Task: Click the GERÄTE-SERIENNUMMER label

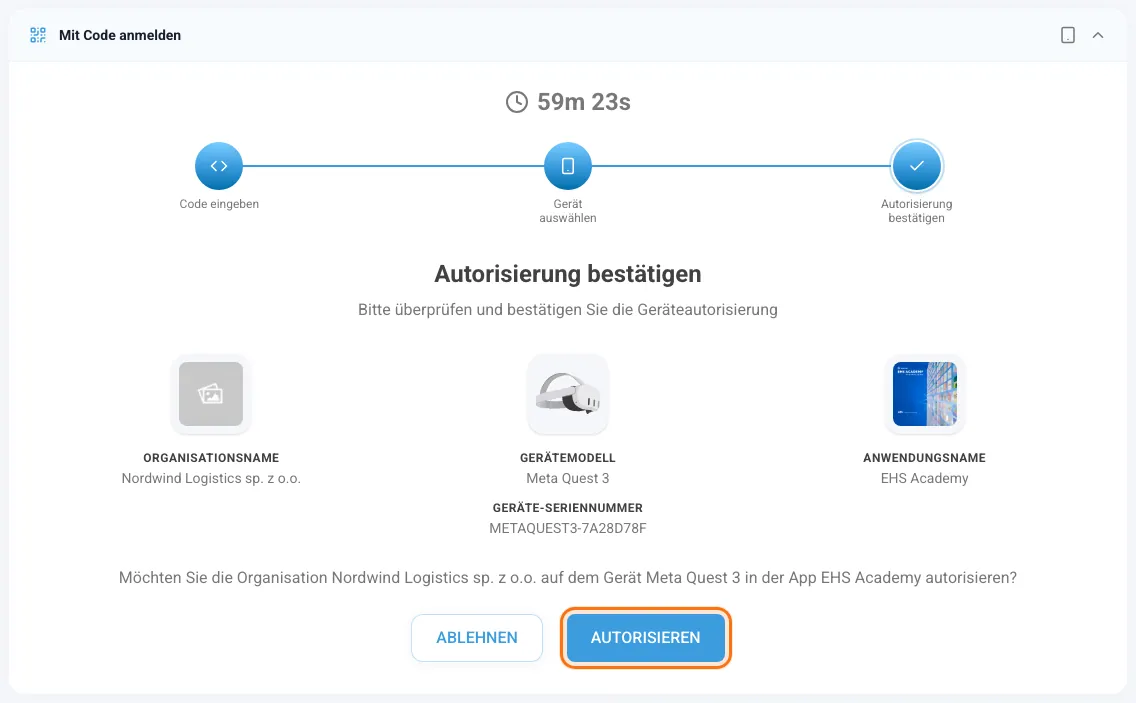Action: [x=568, y=508]
